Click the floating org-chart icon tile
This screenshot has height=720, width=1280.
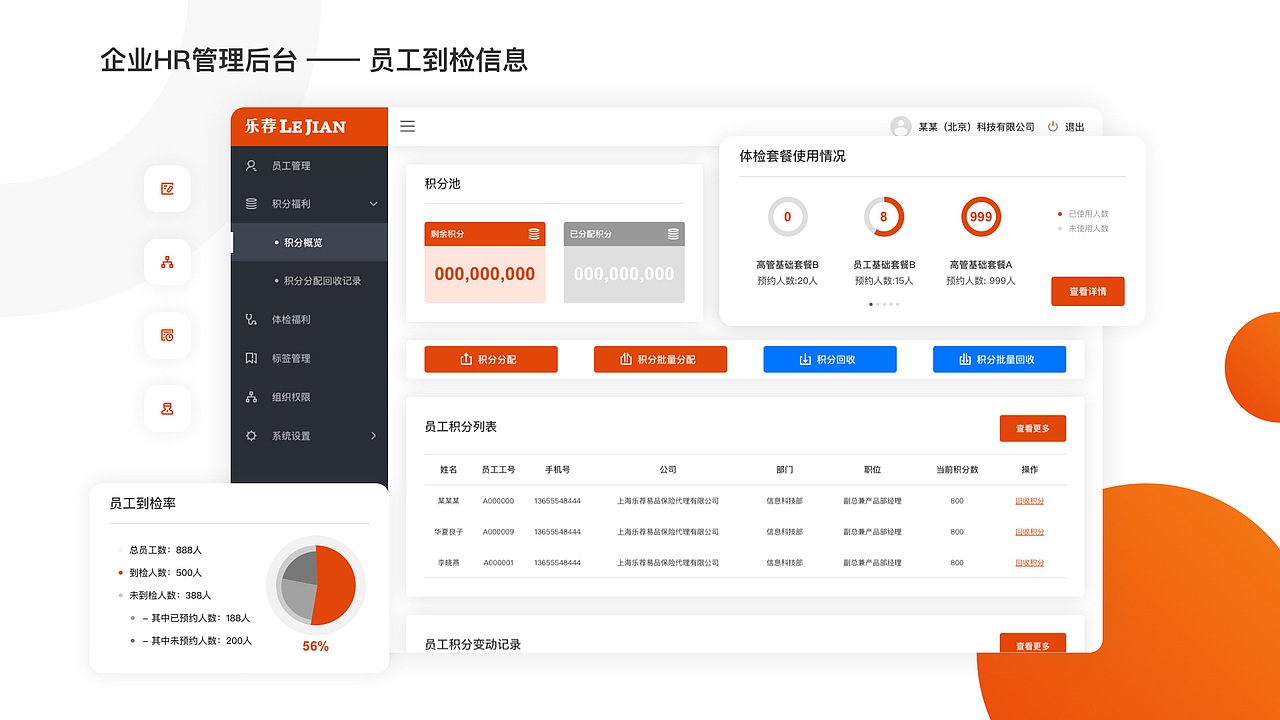pos(167,262)
